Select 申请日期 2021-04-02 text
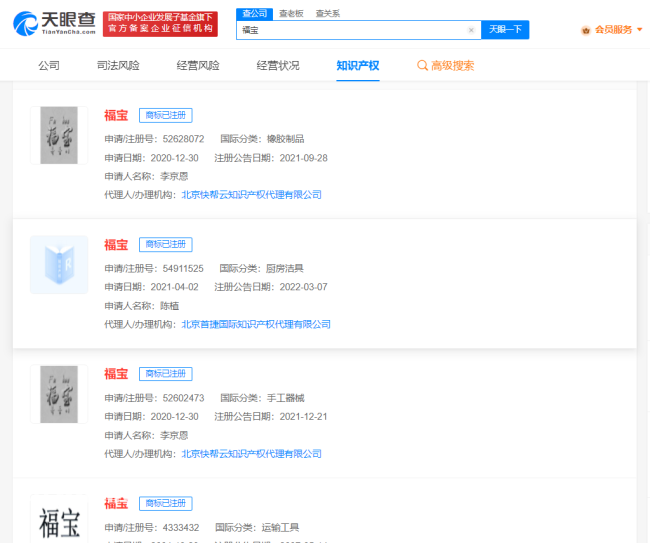 pos(151,287)
